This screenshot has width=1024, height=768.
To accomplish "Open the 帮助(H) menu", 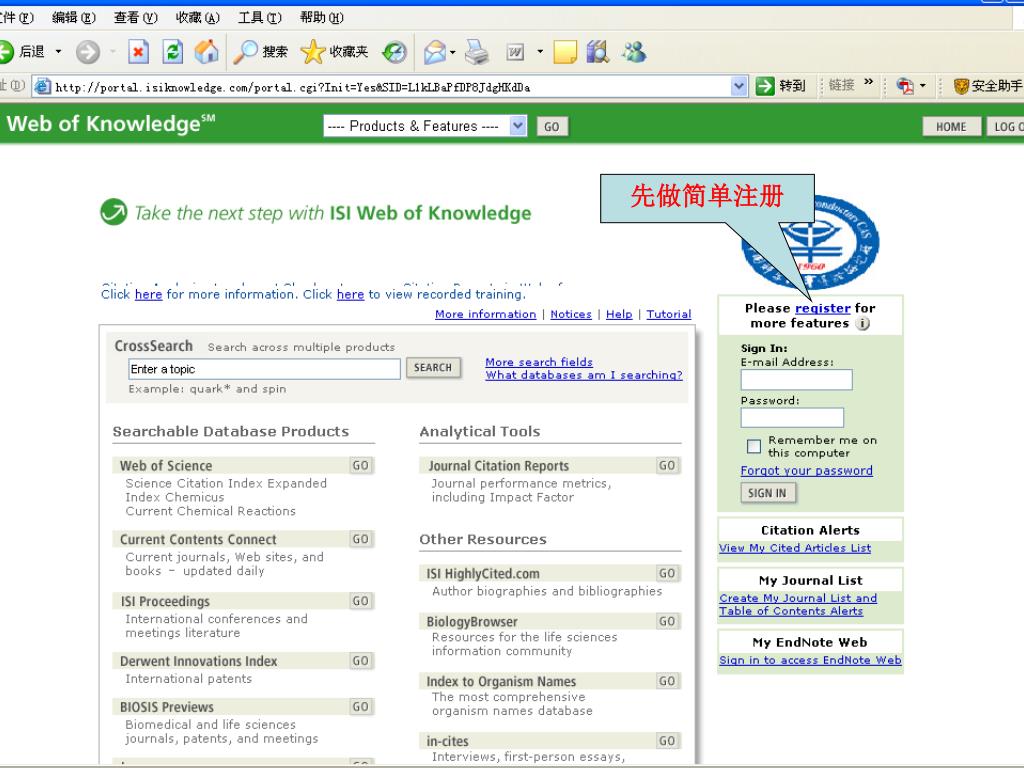I will (x=321, y=18).
